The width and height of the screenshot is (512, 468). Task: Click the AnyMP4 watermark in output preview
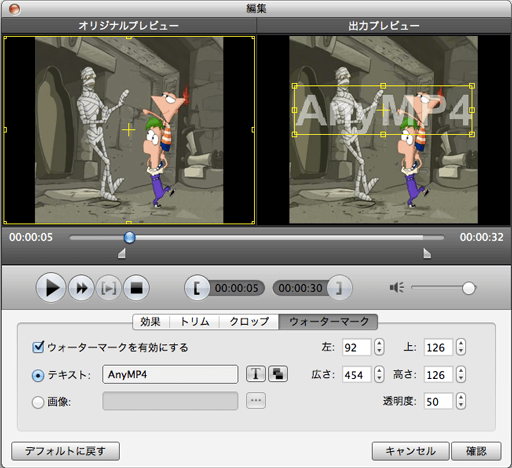tap(383, 110)
